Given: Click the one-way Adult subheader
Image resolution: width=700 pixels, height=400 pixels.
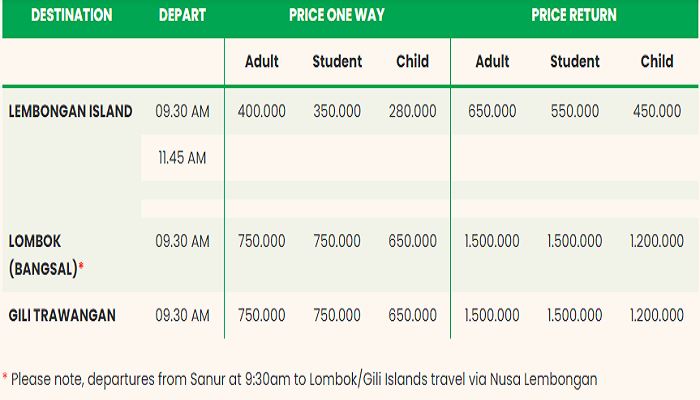Looking at the screenshot, I should click(x=262, y=61).
